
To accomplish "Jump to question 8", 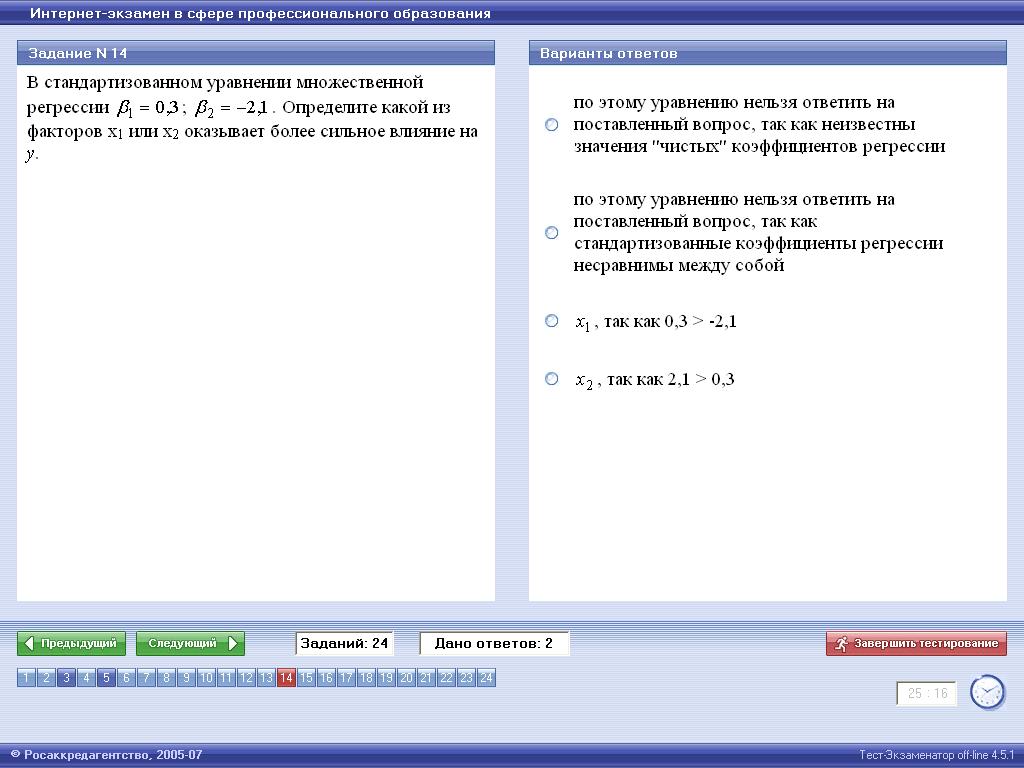I will [167, 678].
